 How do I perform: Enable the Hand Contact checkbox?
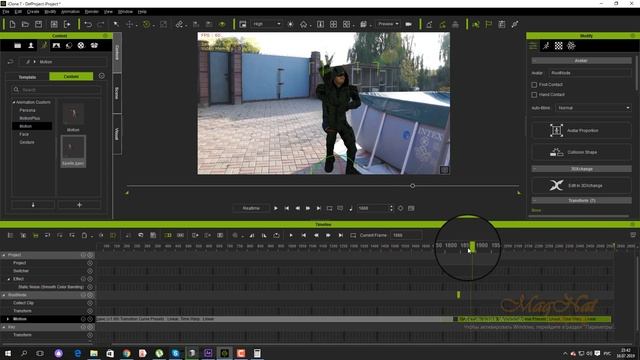[x=534, y=95]
